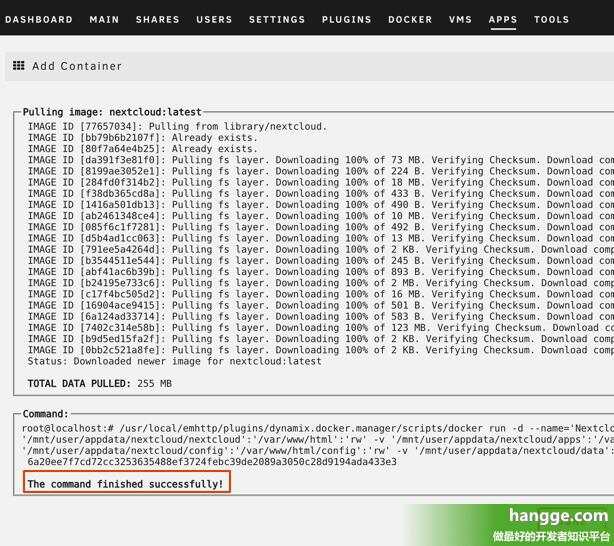Viewport: 614px width, 546px height.
Task: Select the row for image 16904ace9415
Action: pos(321,305)
